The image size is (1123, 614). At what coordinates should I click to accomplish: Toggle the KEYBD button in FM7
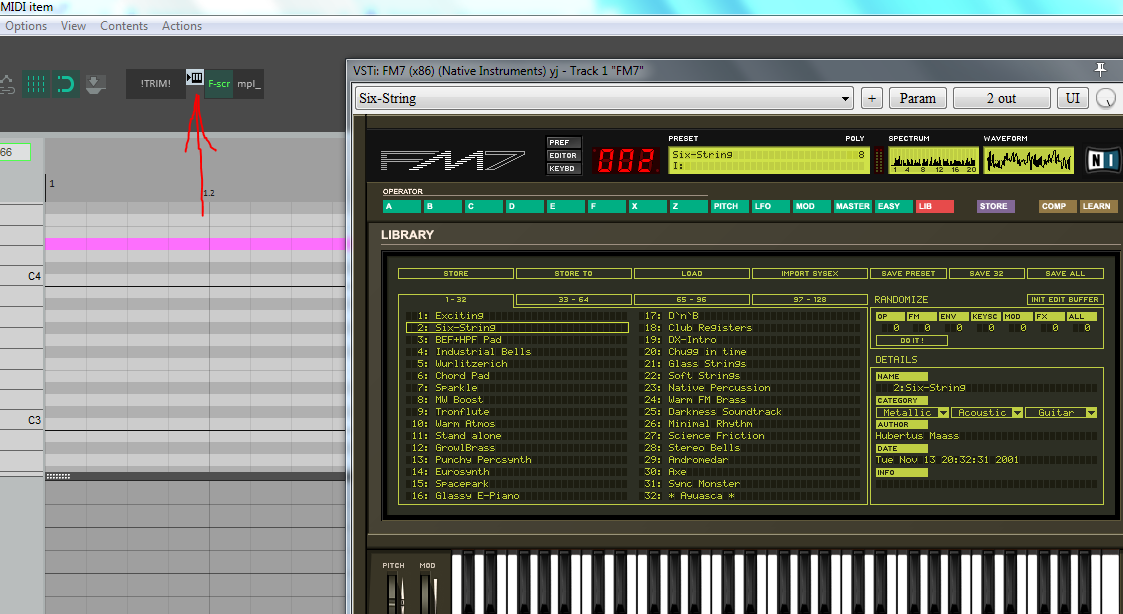pos(564,168)
